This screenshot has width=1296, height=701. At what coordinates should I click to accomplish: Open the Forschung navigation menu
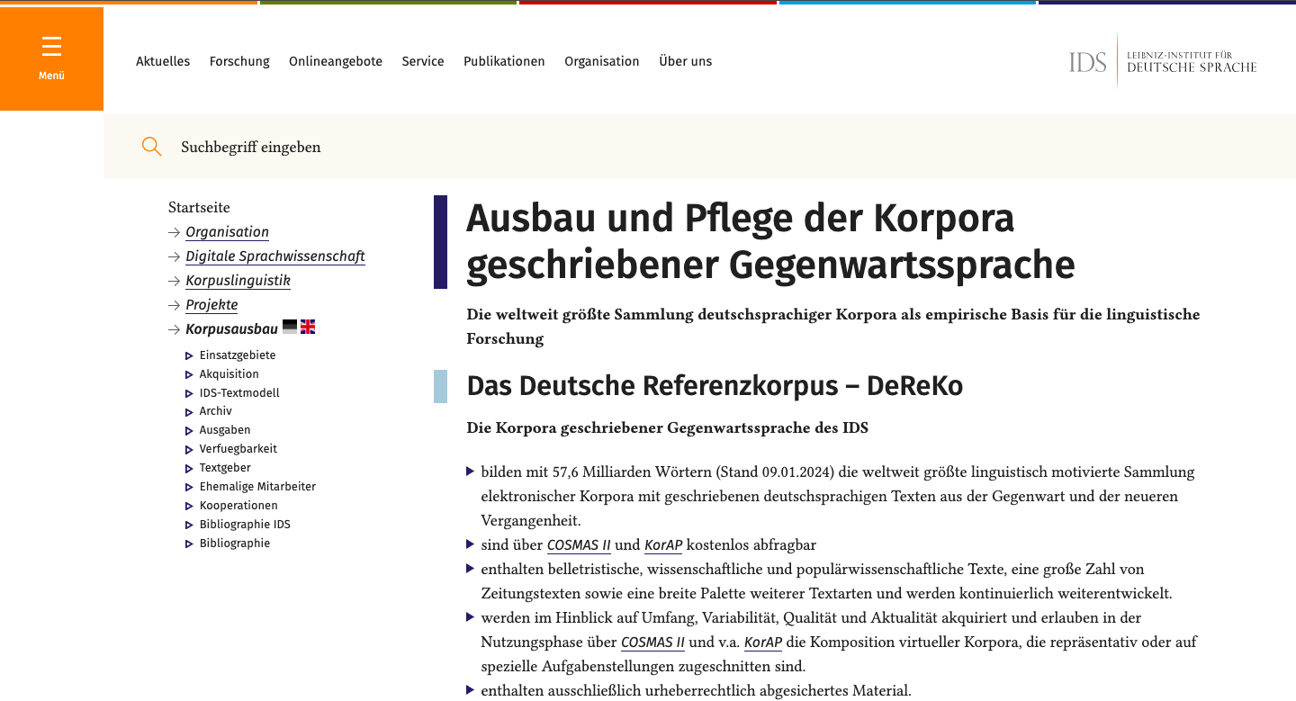[239, 61]
